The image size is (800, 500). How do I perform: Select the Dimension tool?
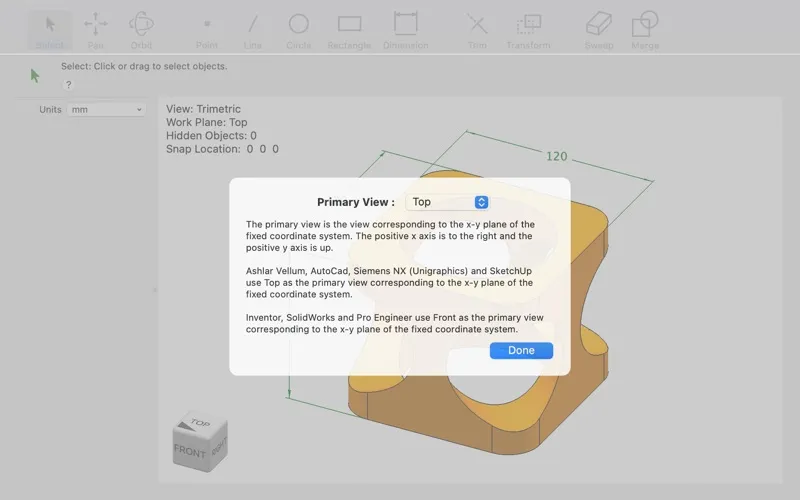(406, 31)
